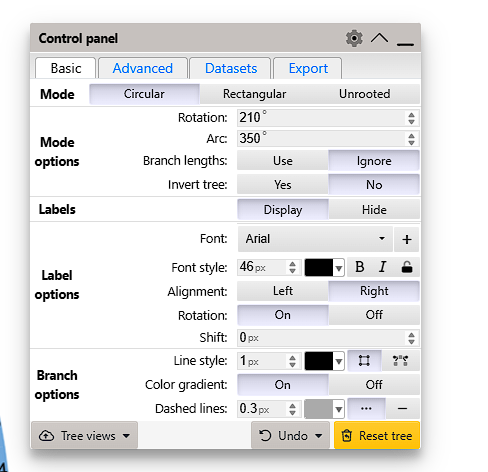The width and height of the screenshot is (488, 472).
Task: Select Rectangular display mode
Action: click(254, 94)
